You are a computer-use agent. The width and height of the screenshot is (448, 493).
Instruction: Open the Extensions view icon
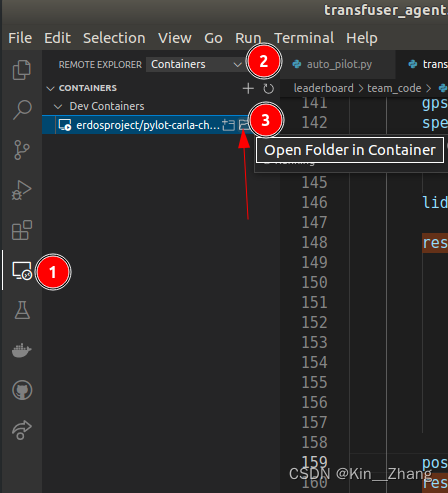(22, 230)
